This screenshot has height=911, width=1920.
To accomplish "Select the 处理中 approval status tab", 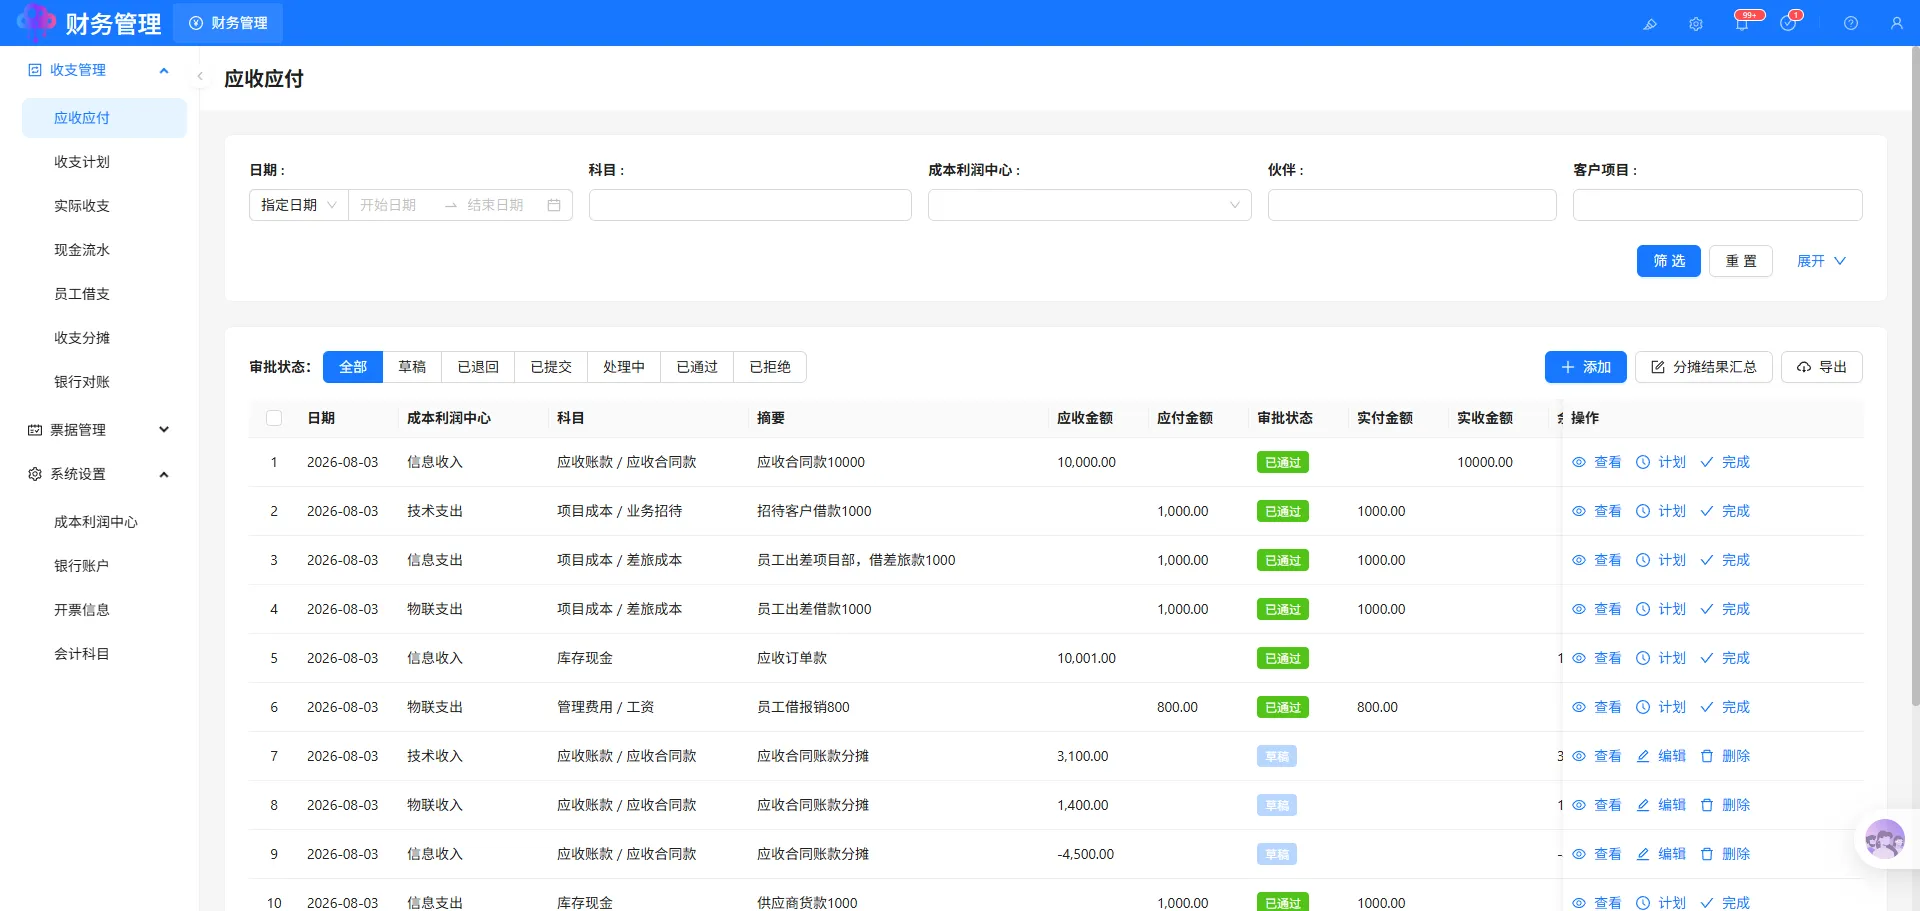I will coord(624,367).
